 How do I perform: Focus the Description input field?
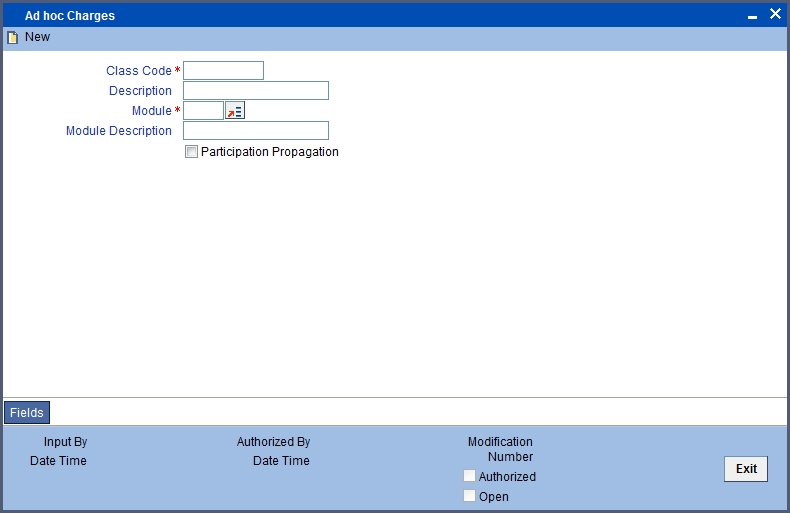tap(256, 91)
